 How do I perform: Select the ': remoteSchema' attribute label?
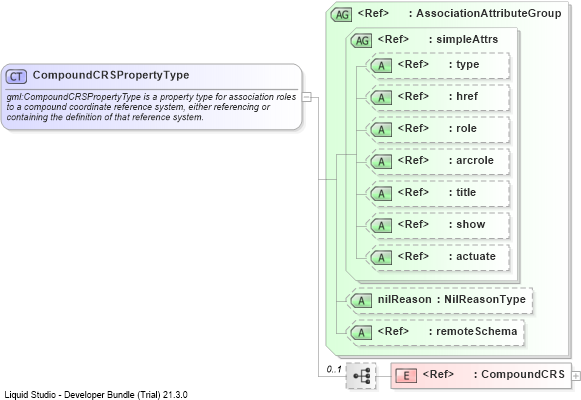point(473,331)
